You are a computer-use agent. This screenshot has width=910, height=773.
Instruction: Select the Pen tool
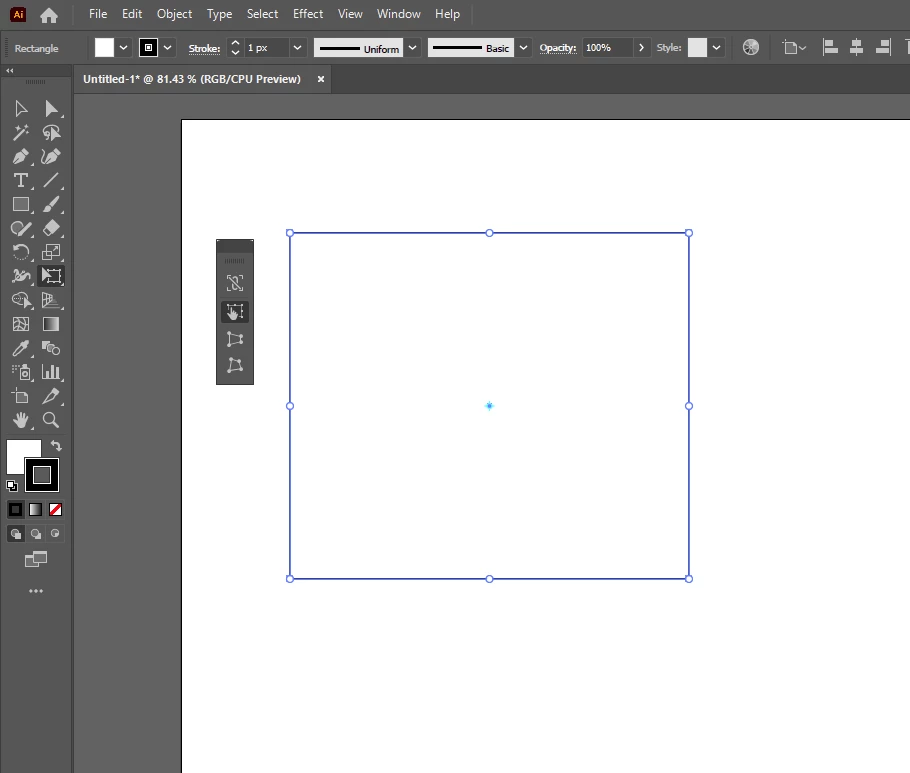[21, 157]
